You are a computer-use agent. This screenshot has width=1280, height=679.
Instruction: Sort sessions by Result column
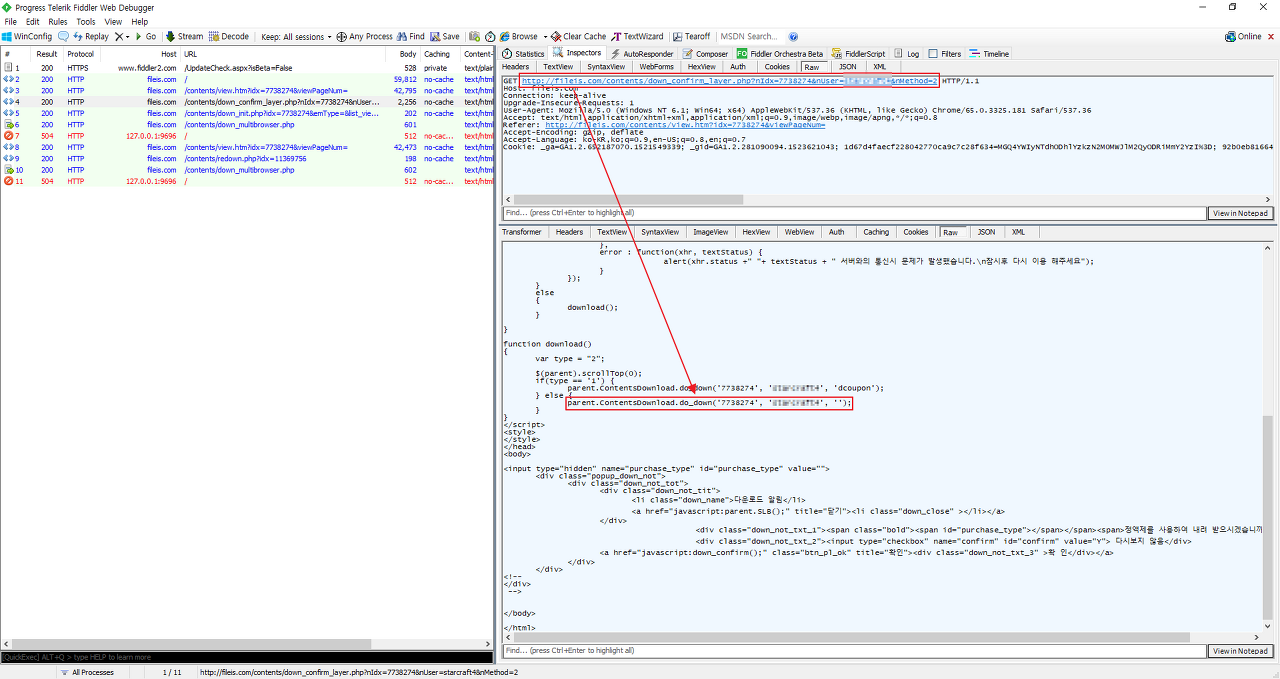pos(47,54)
